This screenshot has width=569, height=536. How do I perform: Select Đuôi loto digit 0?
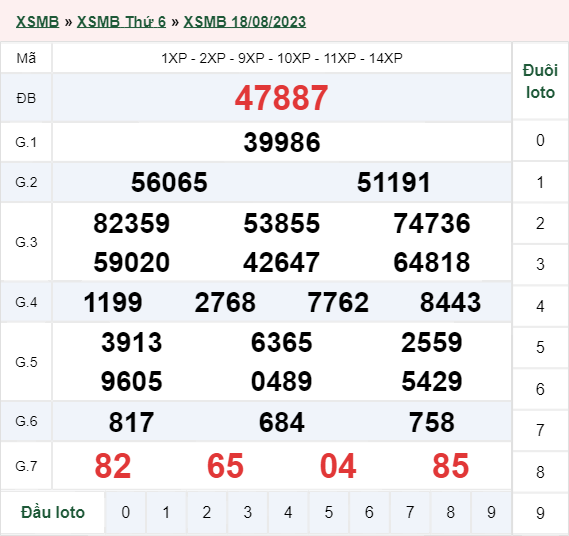(x=540, y=140)
